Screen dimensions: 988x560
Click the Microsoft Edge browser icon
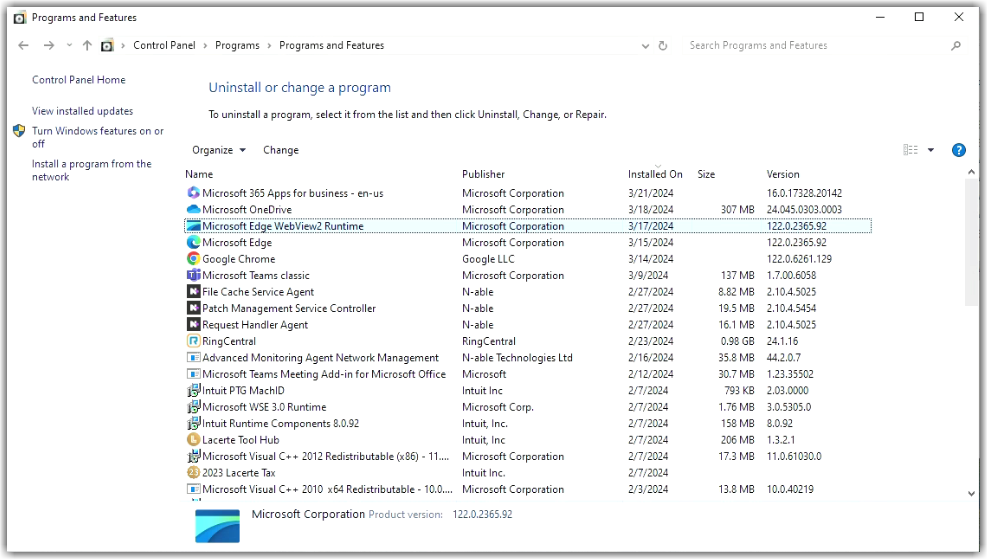tap(193, 242)
